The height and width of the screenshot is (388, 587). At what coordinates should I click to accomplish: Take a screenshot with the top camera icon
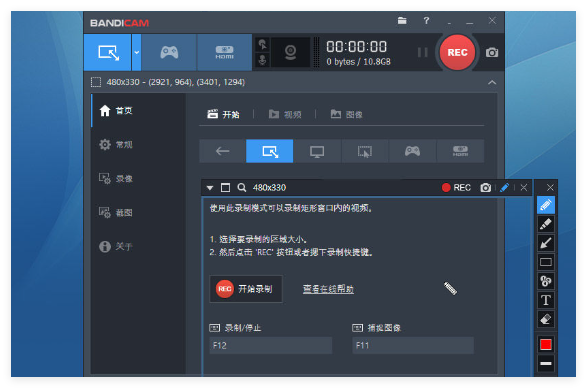(492, 52)
